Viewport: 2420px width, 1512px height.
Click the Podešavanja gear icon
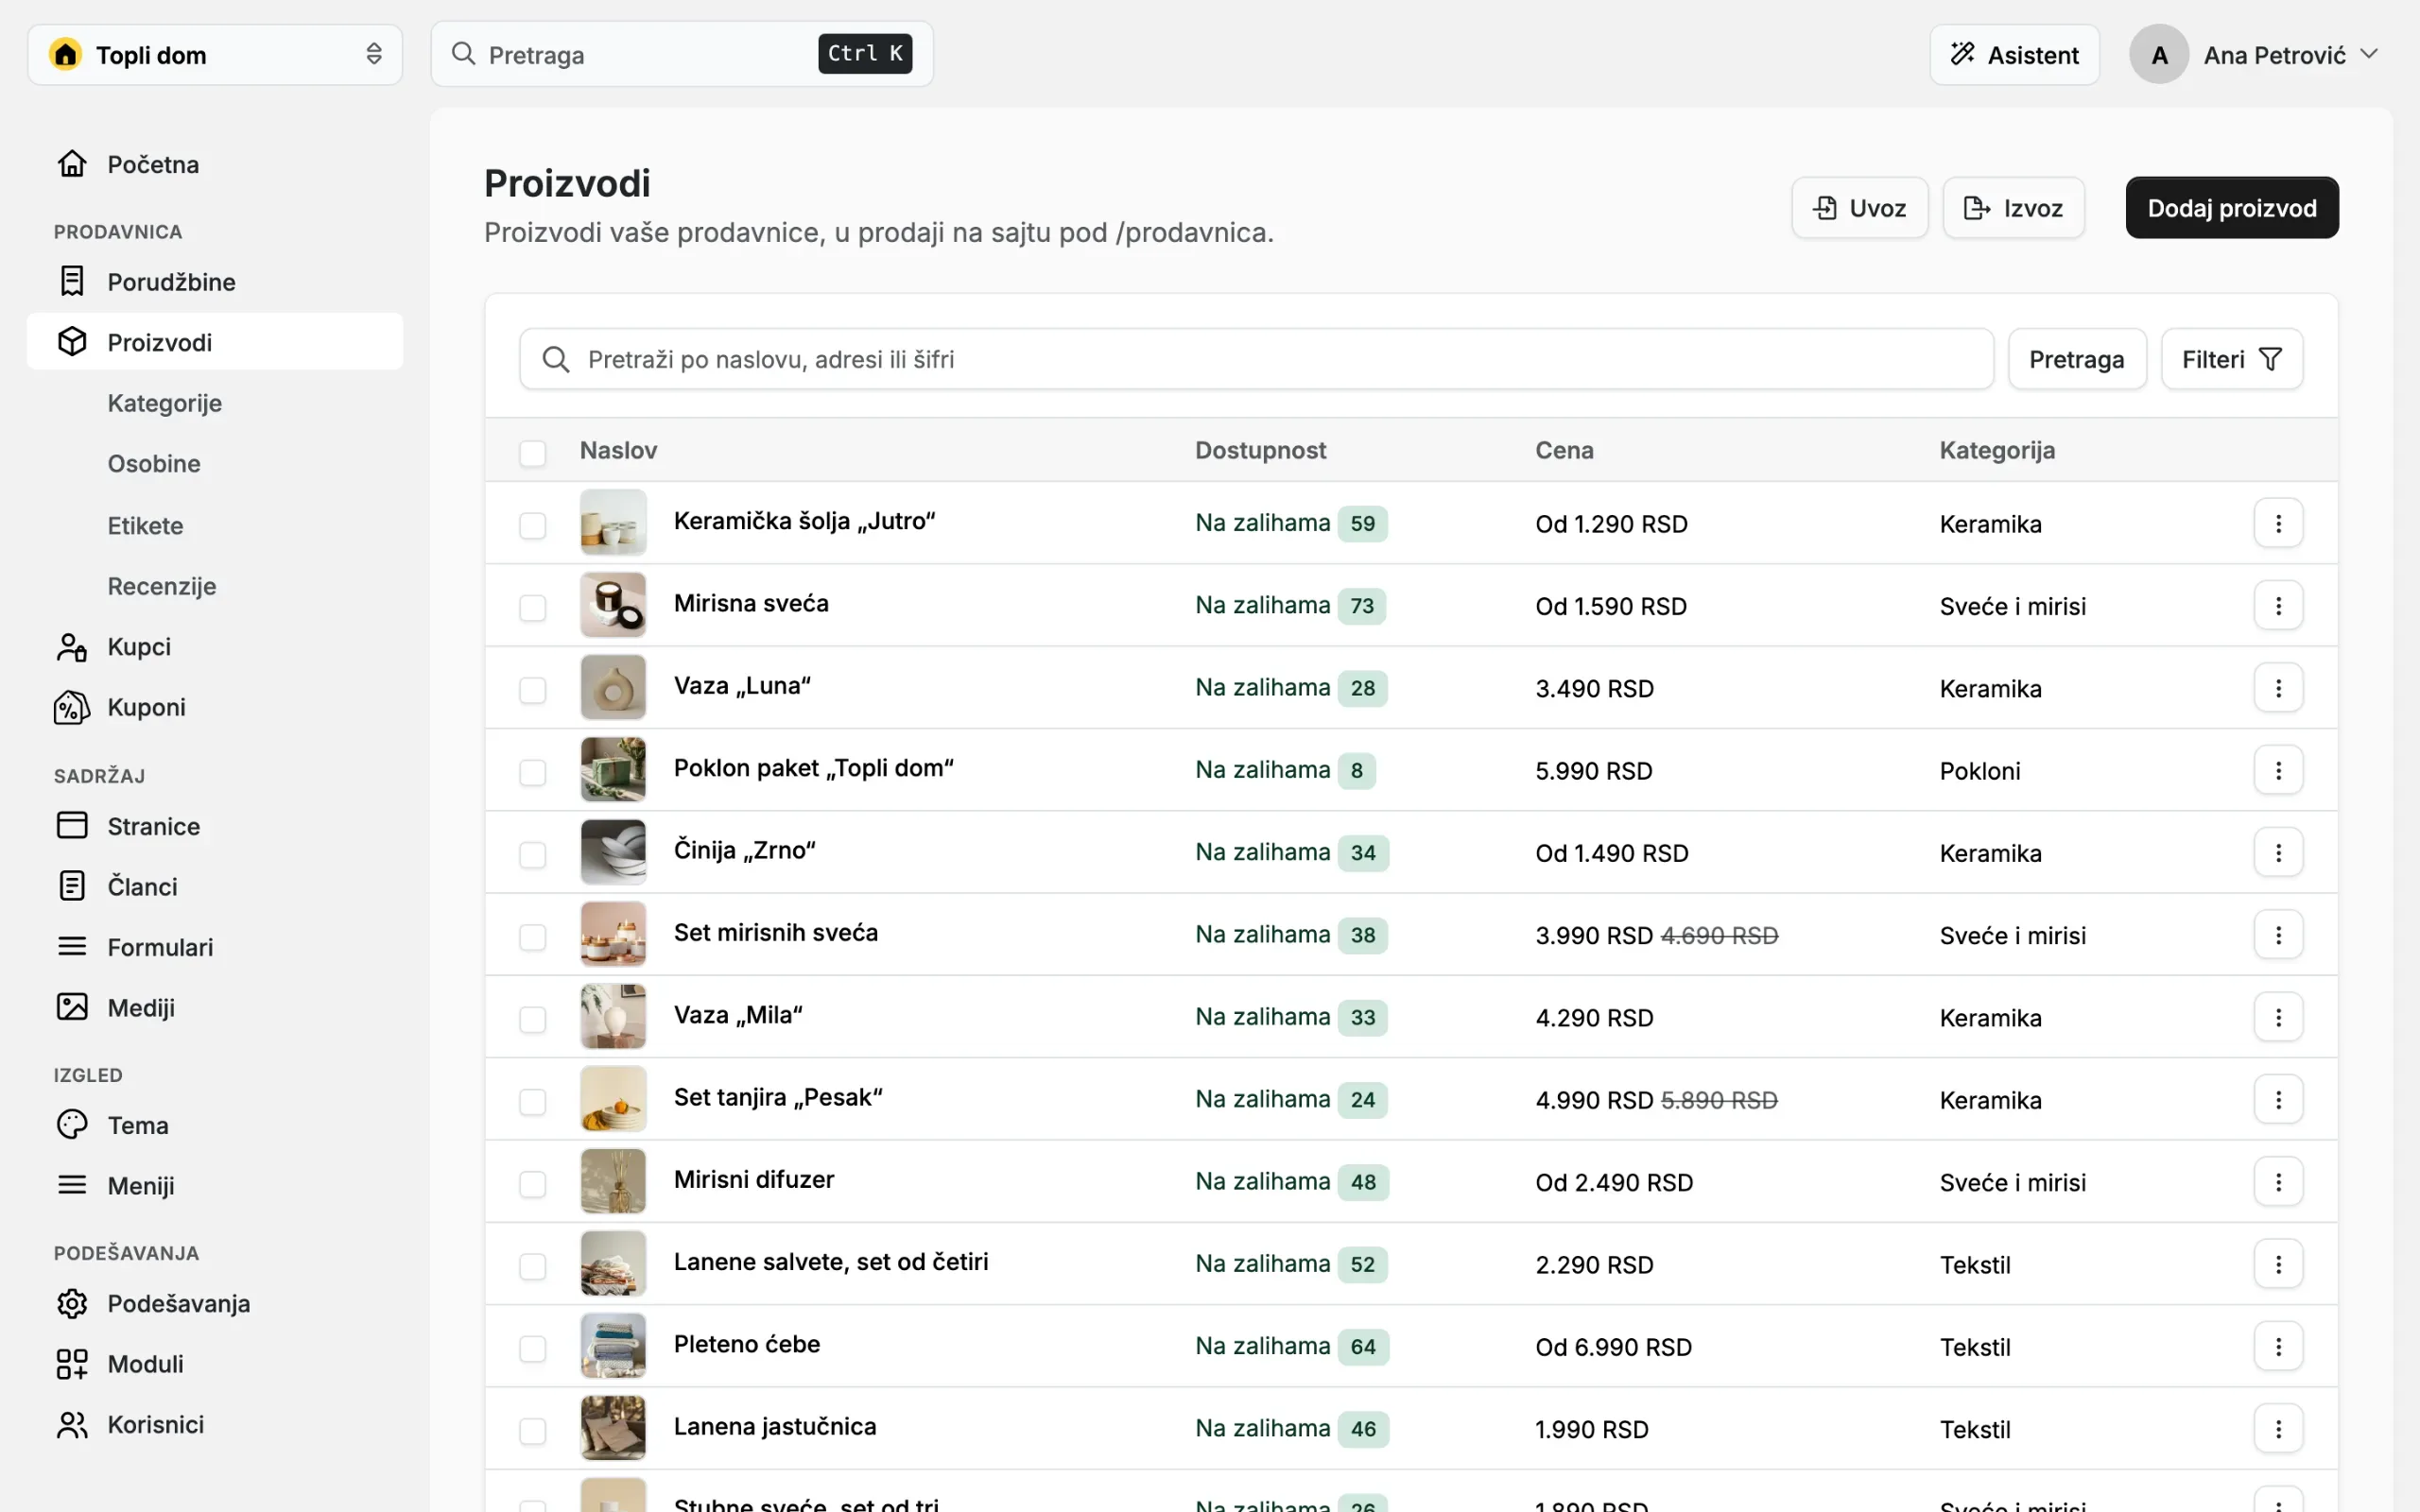tap(72, 1303)
